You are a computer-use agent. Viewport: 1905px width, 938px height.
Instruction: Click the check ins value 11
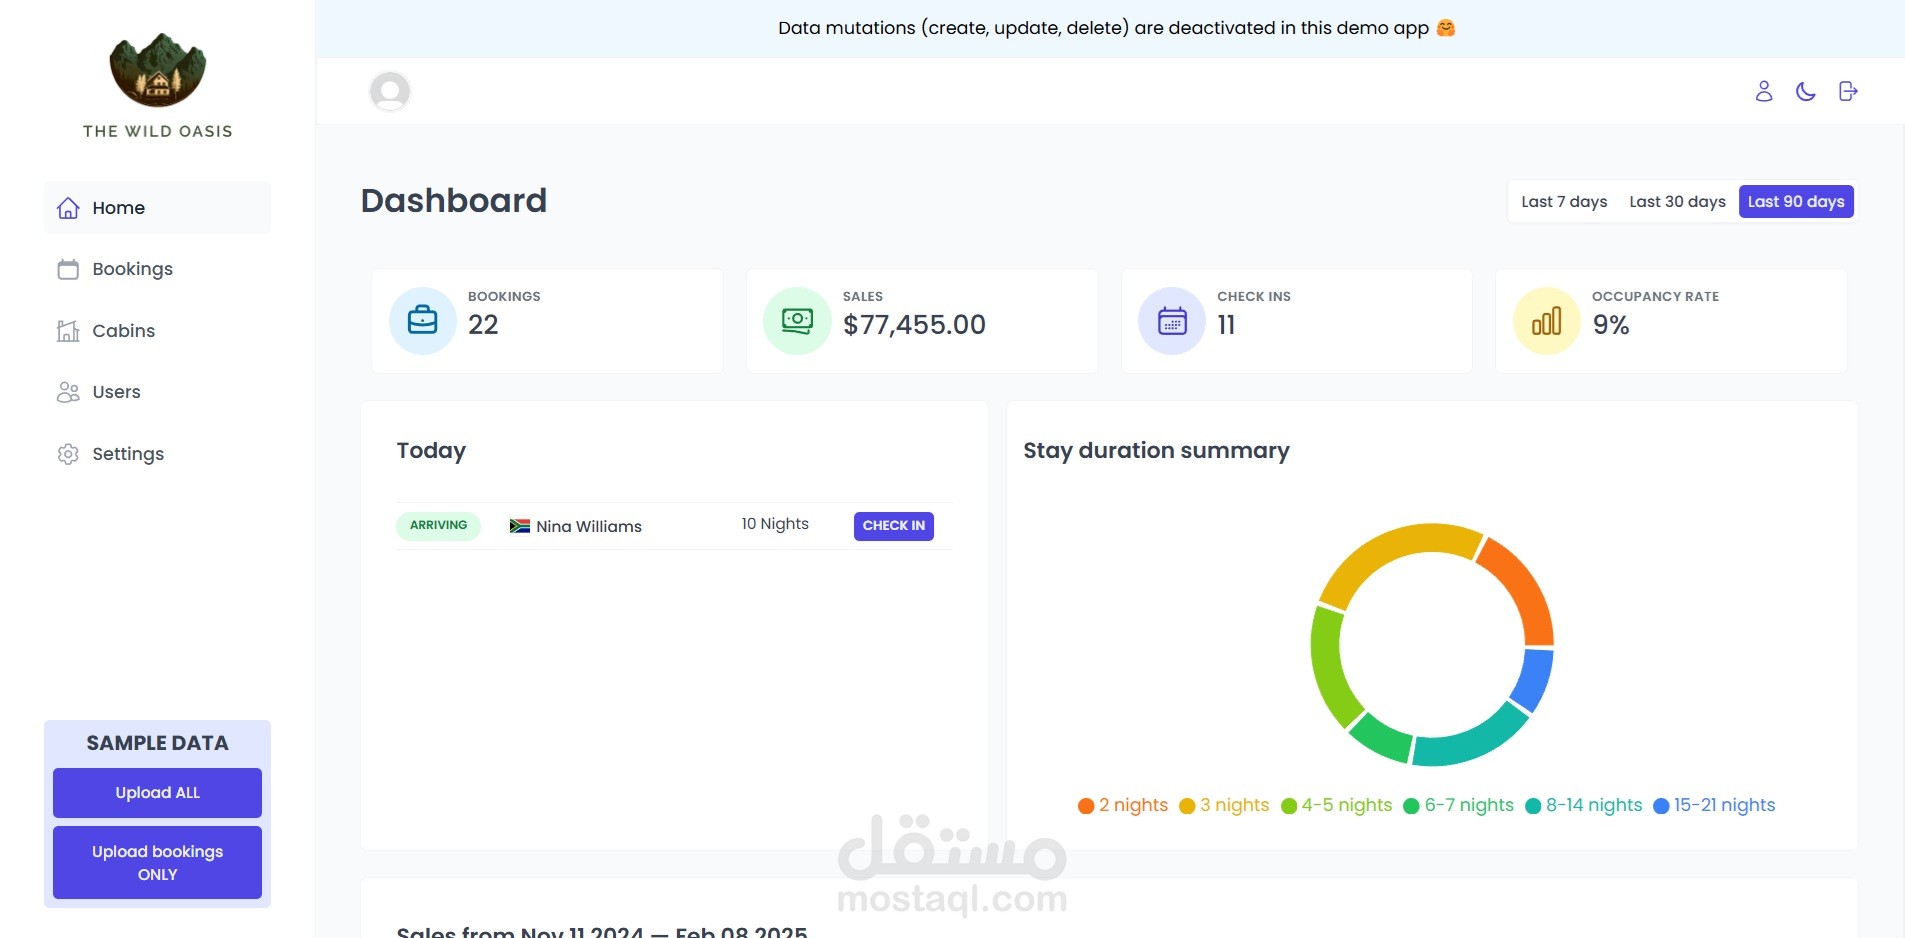pos(1226,325)
